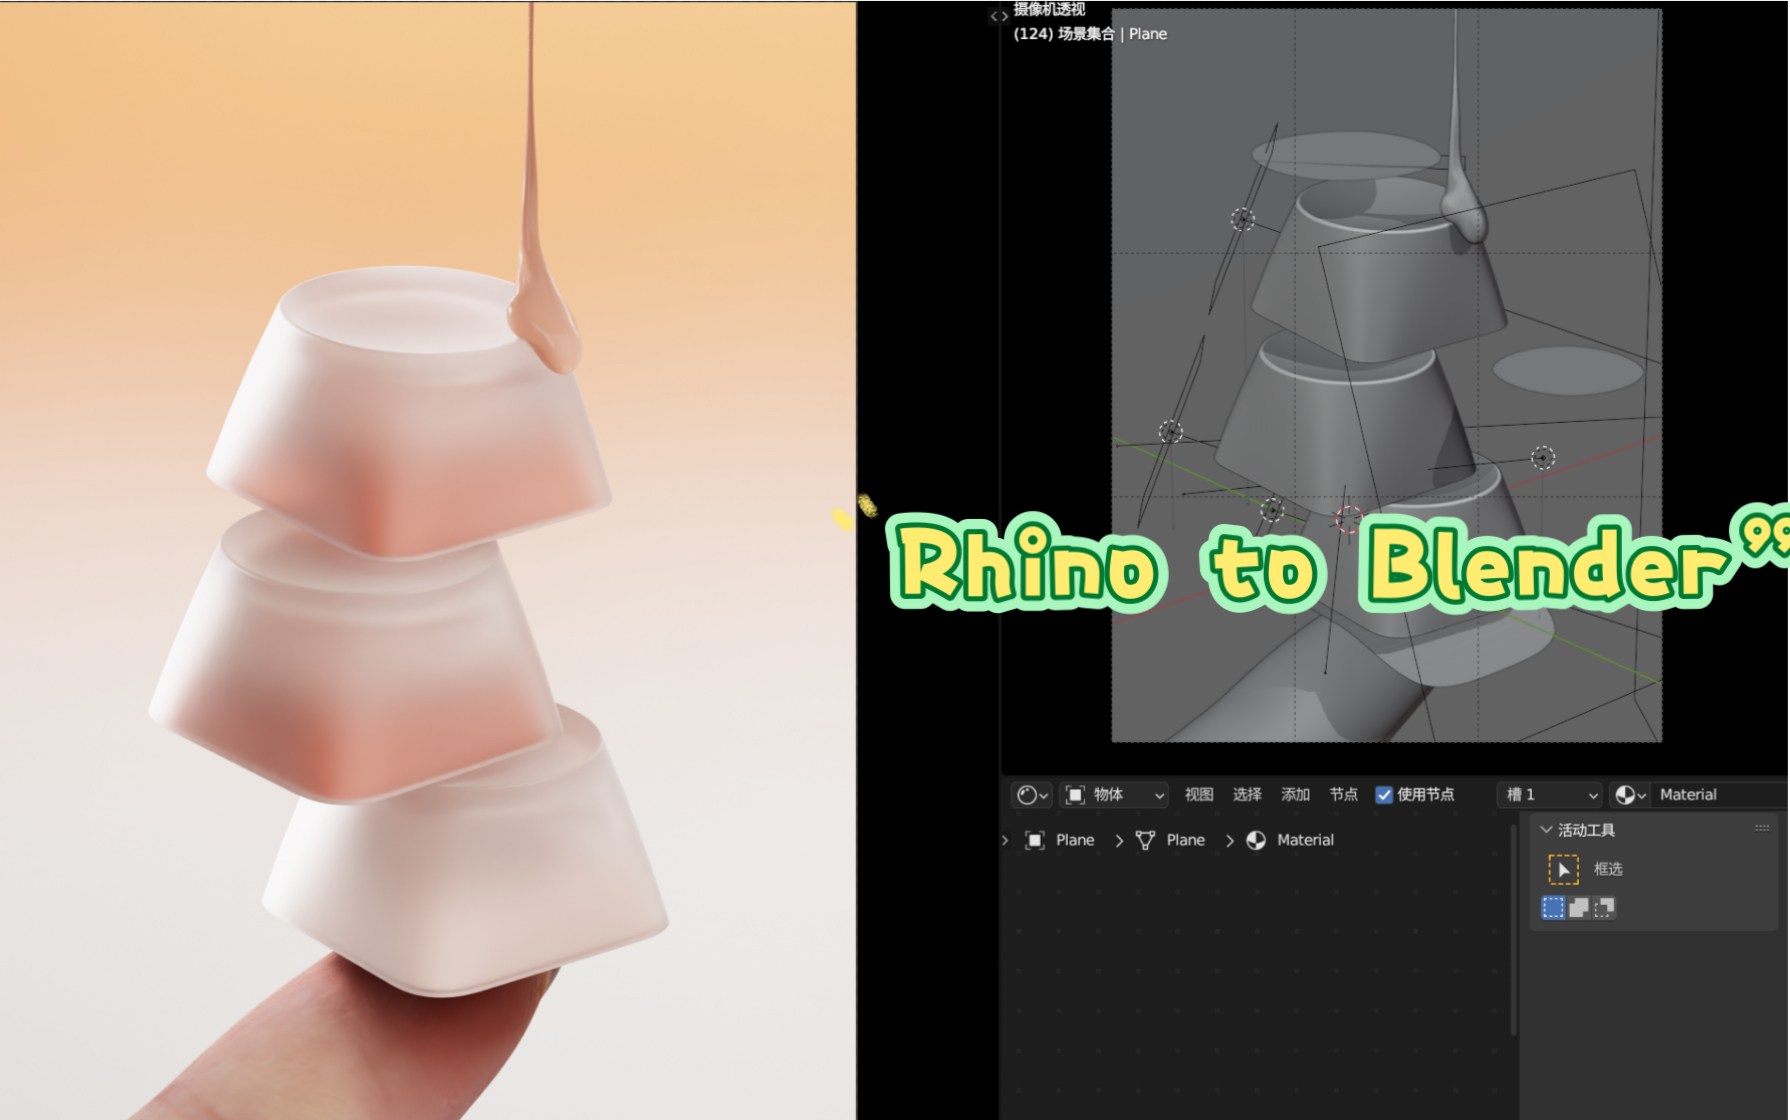Click the 框选 tool label
1790x1120 pixels.
click(x=1608, y=869)
